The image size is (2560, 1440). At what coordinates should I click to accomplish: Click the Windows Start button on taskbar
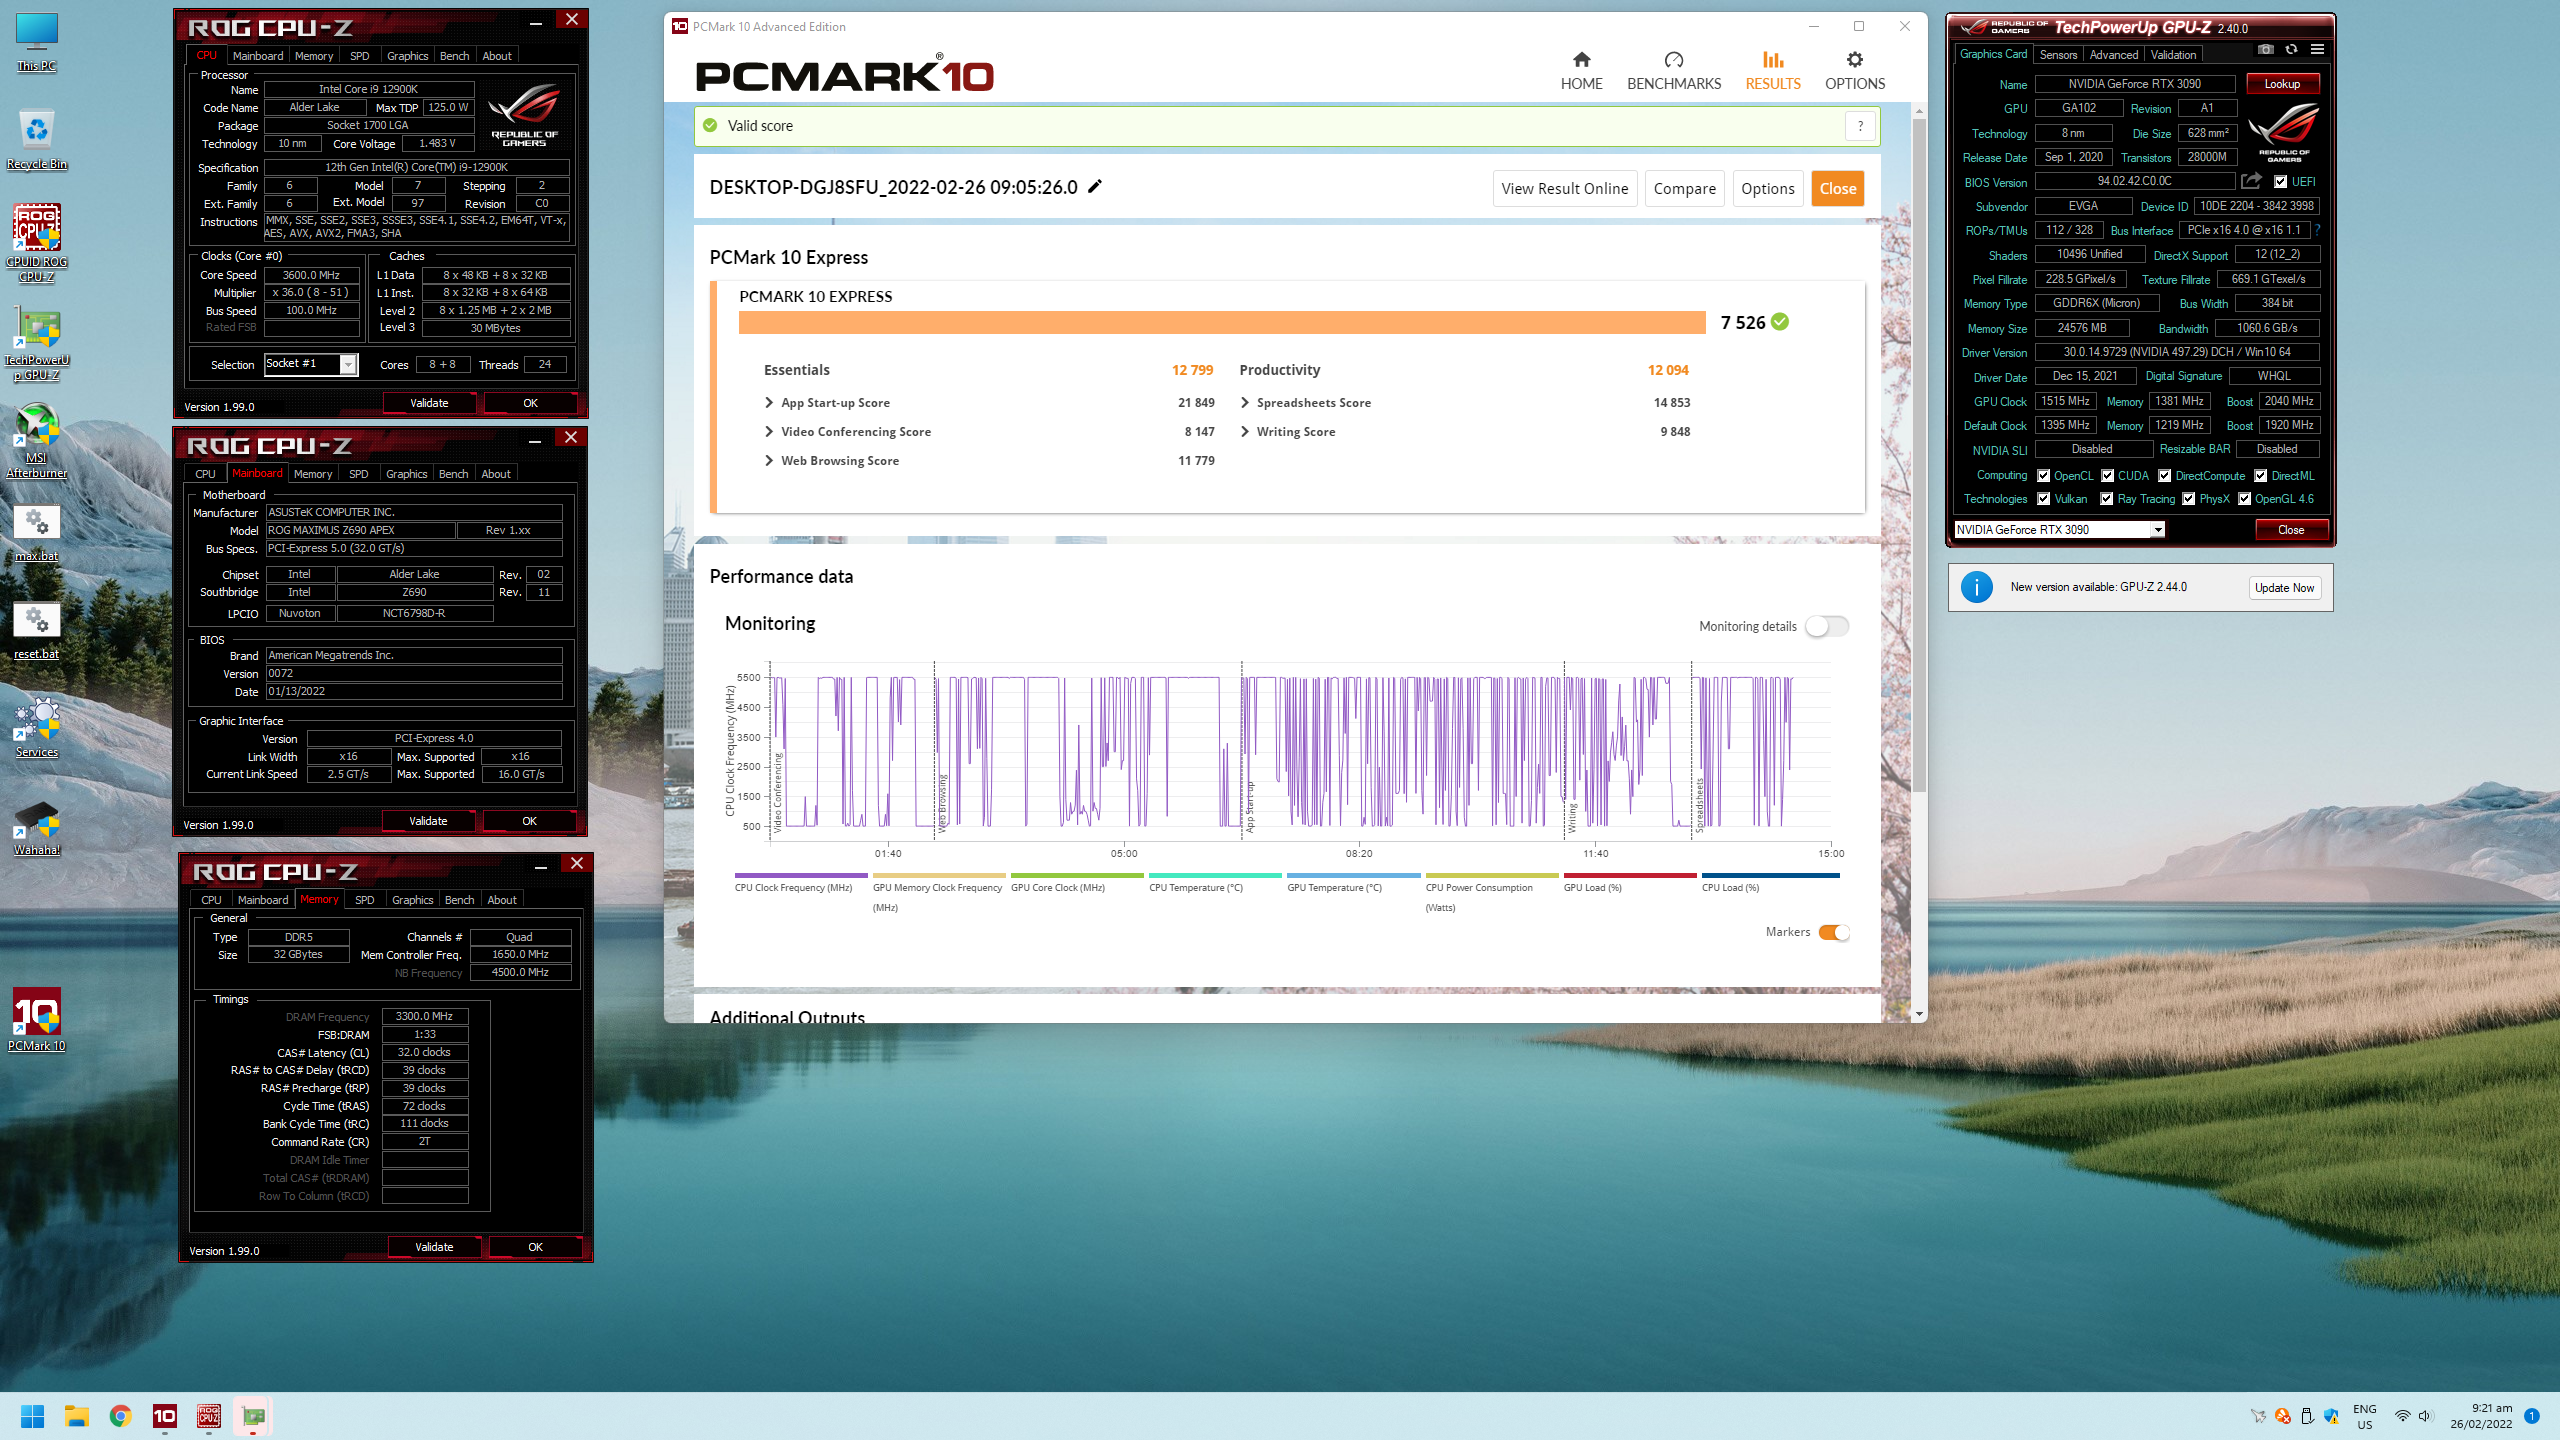point(32,1416)
